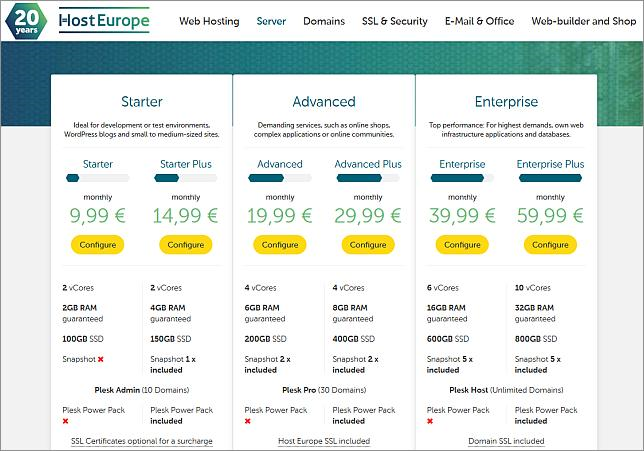Click the 9,99 € price
644x451 pixels.
coord(98,216)
